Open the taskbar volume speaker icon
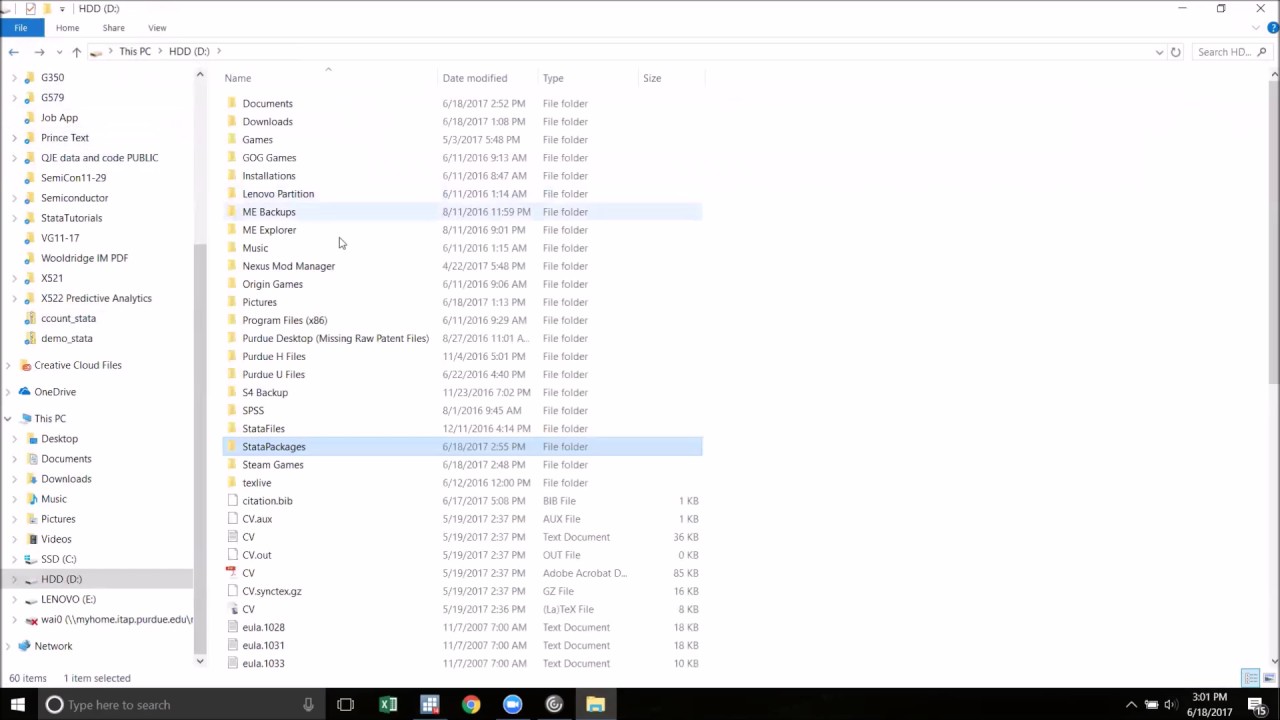Viewport: 1280px width, 720px height. (1171, 705)
